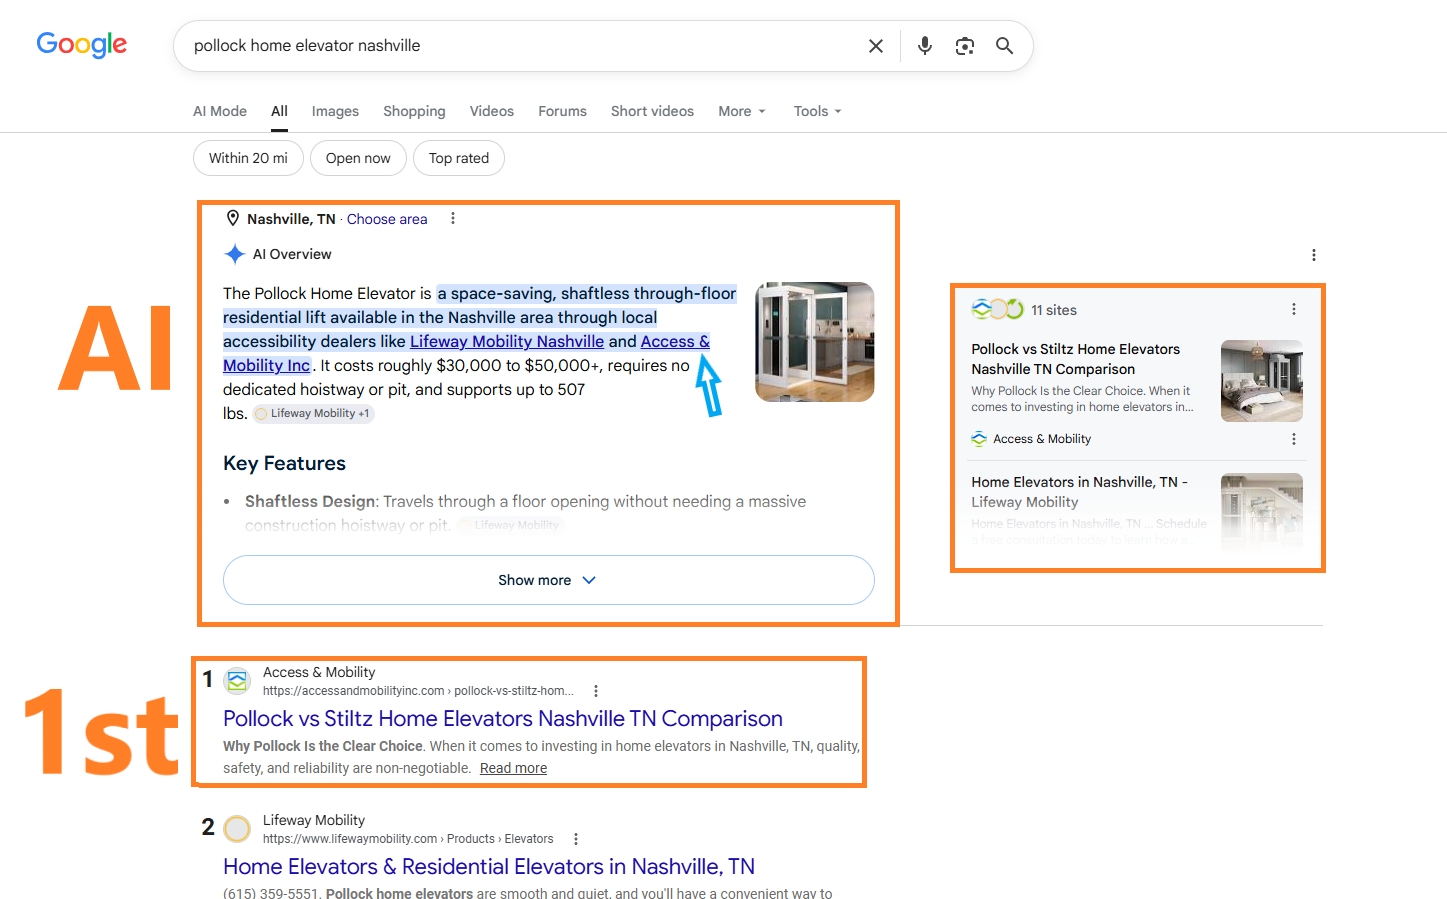Click the Access & Mobility result favicon
1447x899 pixels.
click(237, 681)
